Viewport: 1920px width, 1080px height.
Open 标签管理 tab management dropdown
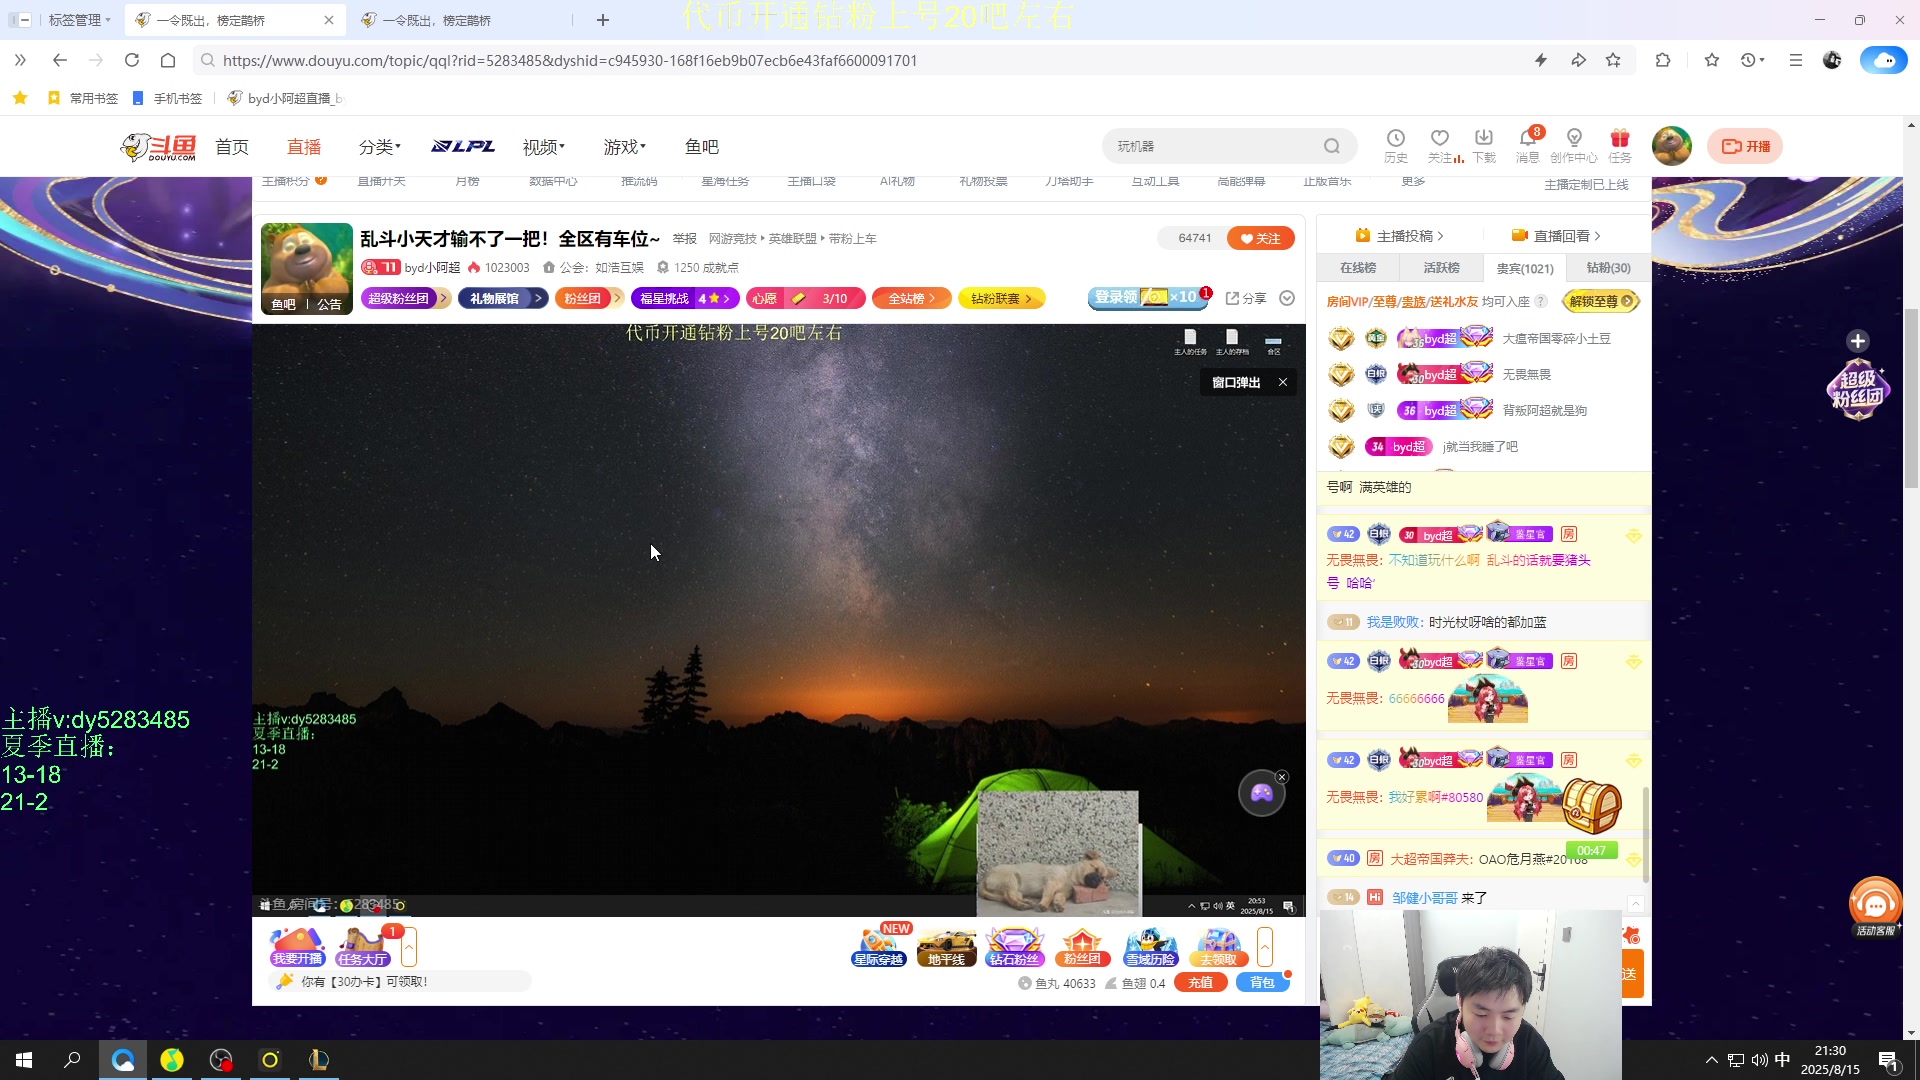click(x=79, y=20)
